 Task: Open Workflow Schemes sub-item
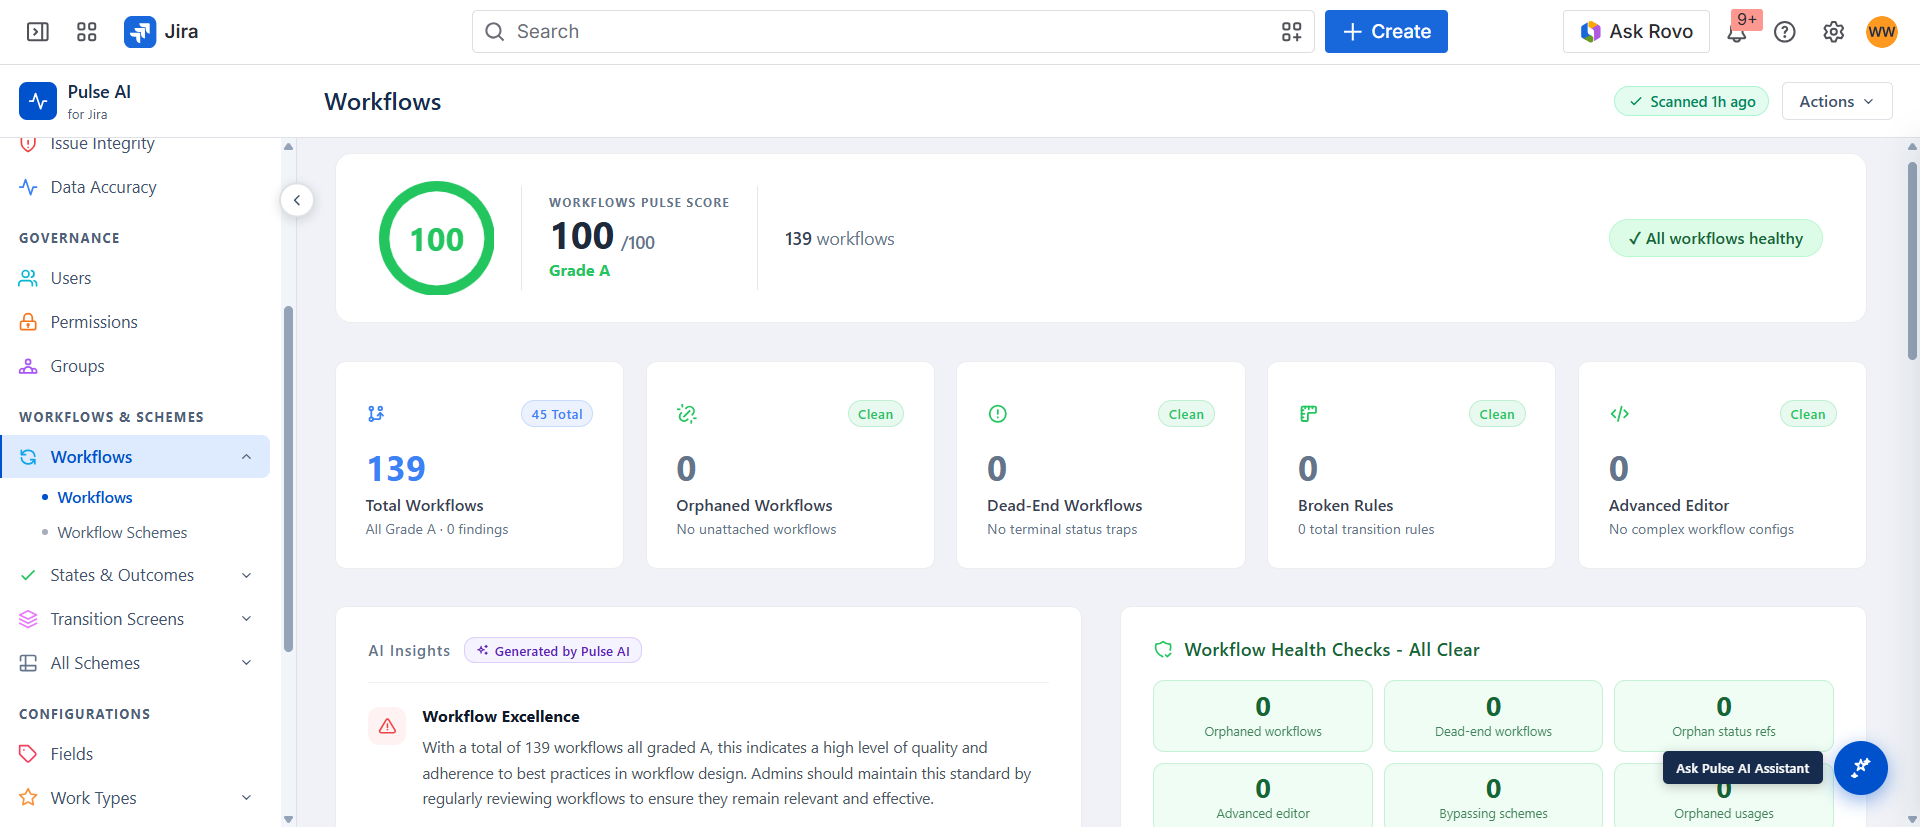pyautogui.click(x=122, y=533)
